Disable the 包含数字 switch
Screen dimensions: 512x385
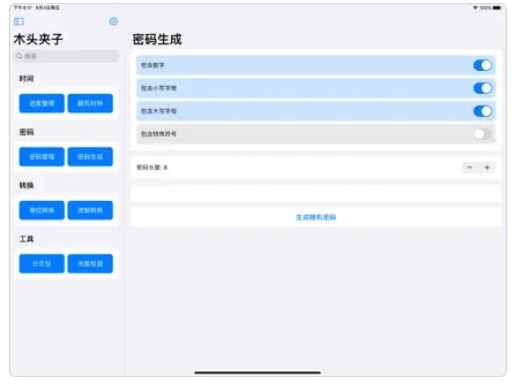(x=483, y=65)
